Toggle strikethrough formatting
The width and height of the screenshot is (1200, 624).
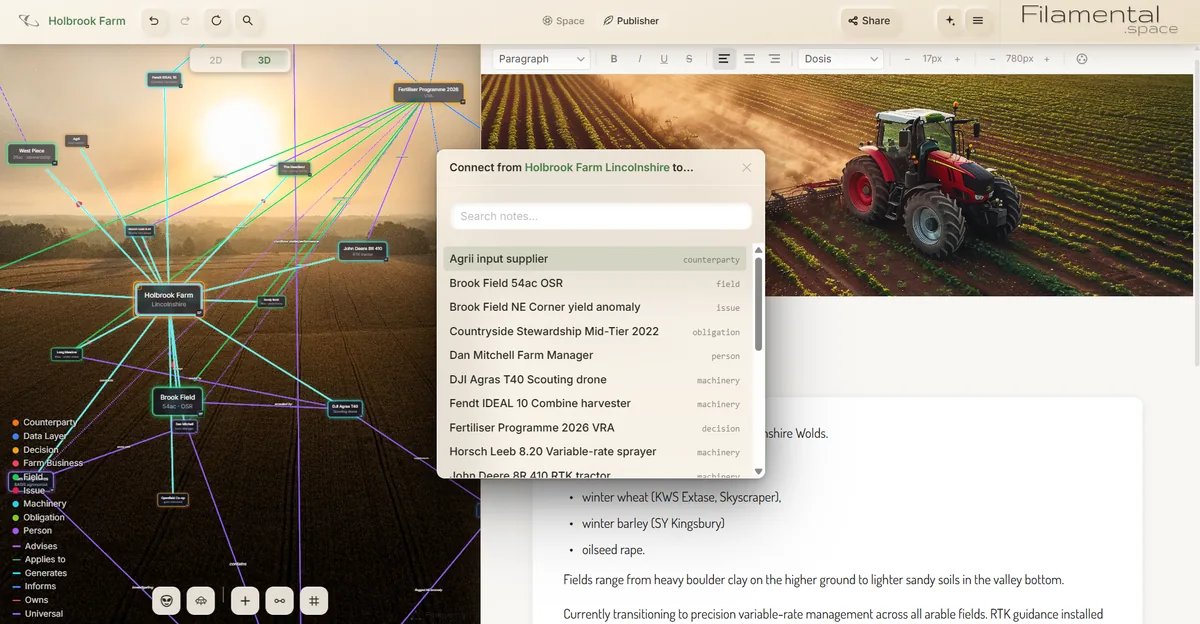click(689, 59)
